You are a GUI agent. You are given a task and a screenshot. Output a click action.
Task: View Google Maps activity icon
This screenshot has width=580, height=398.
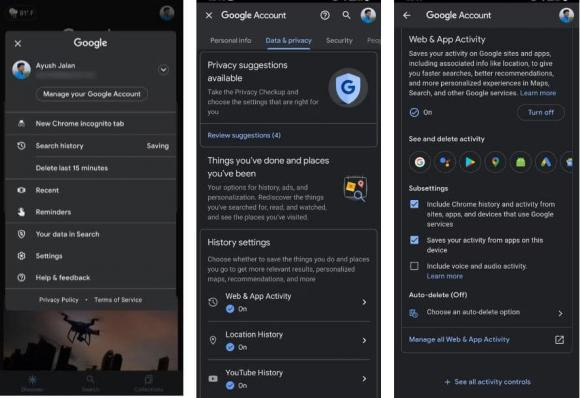(x=495, y=162)
